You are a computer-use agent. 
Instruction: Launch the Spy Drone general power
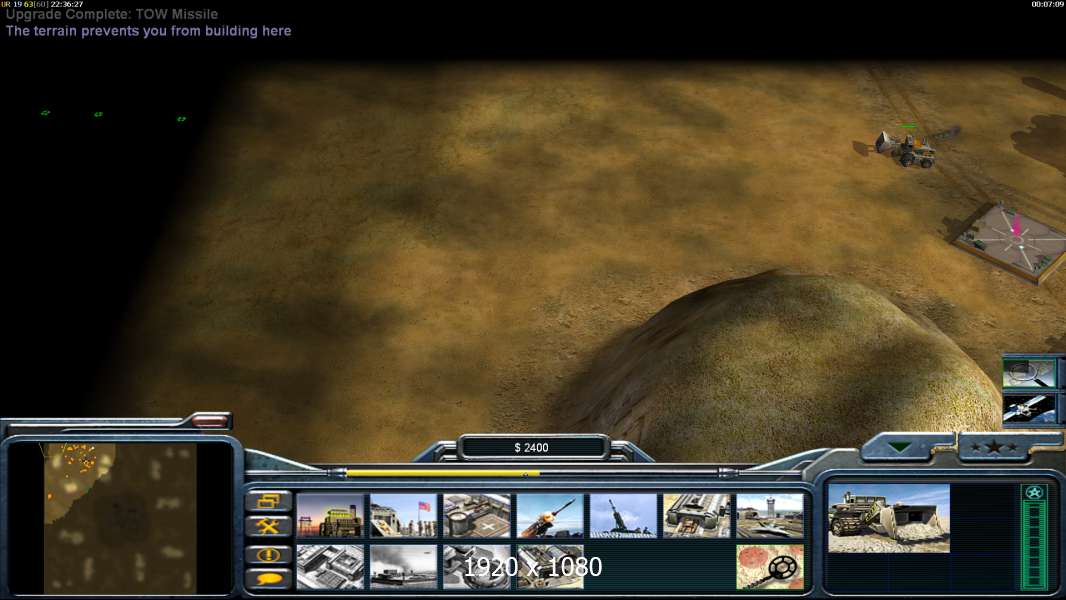click(1029, 373)
